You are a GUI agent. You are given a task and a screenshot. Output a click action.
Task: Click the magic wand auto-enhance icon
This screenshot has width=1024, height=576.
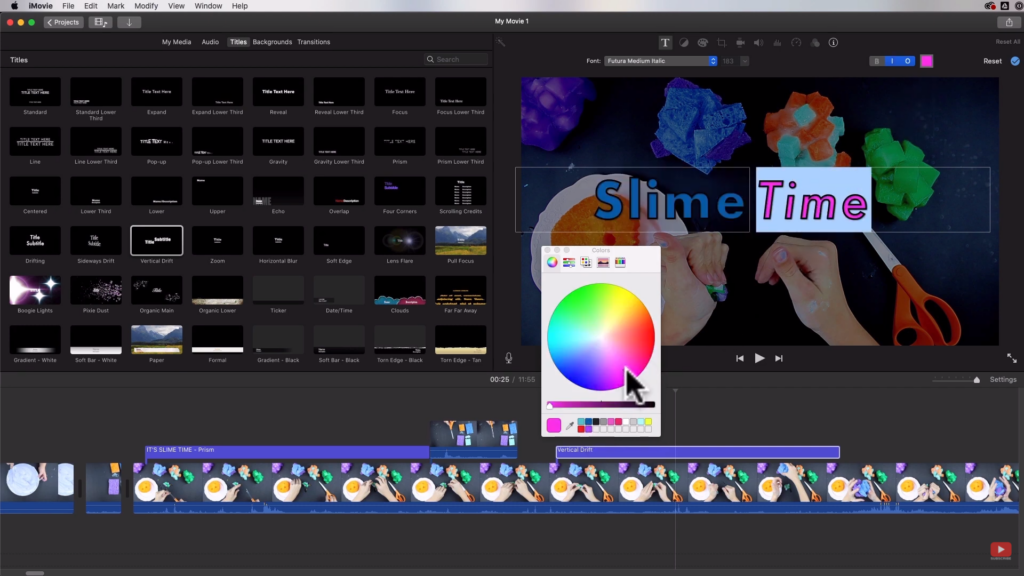pos(501,42)
